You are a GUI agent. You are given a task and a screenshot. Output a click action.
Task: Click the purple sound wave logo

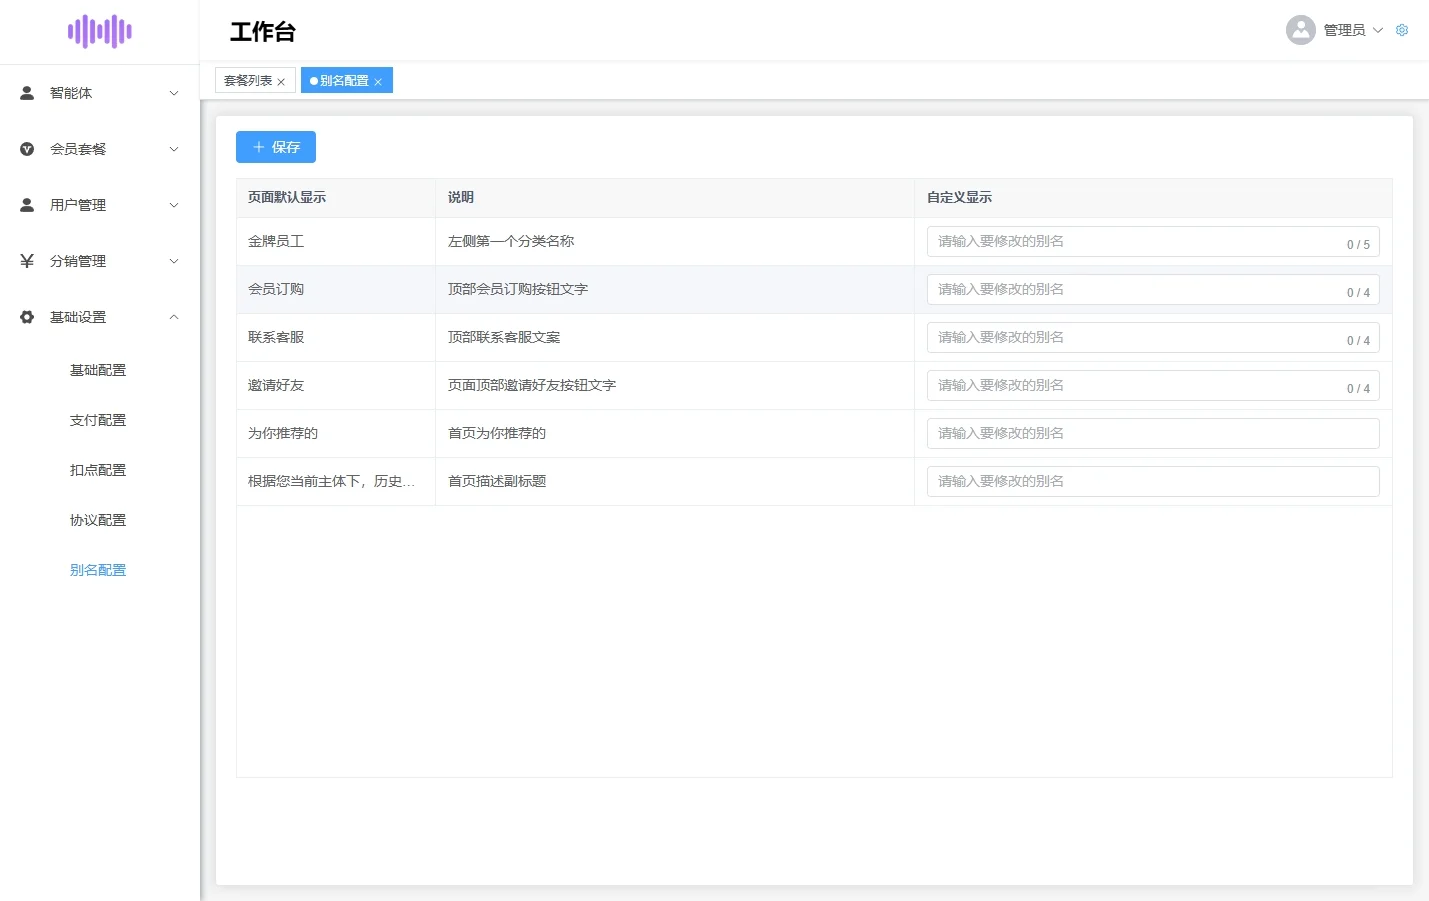pyautogui.click(x=100, y=31)
